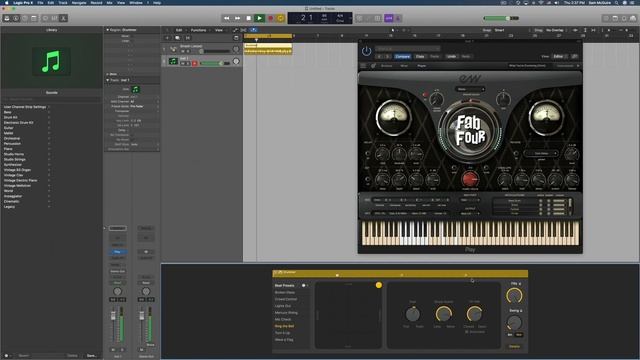The image size is (640, 360).
Task: Open the reverb preset dropdown in Fab Four
Action: pyautogui.click(x=541, y=153)
